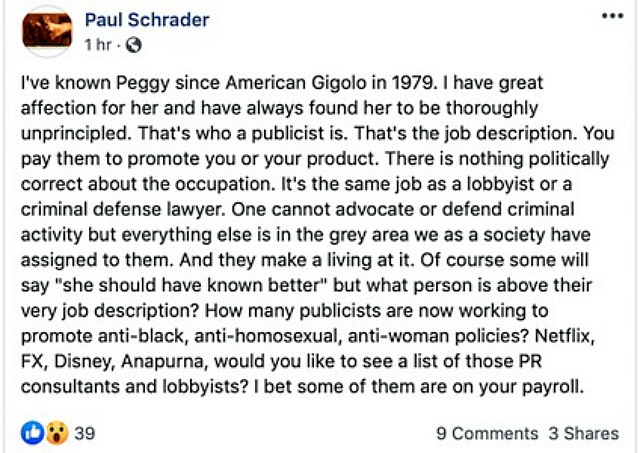Click the globe public audience icon

133,45
